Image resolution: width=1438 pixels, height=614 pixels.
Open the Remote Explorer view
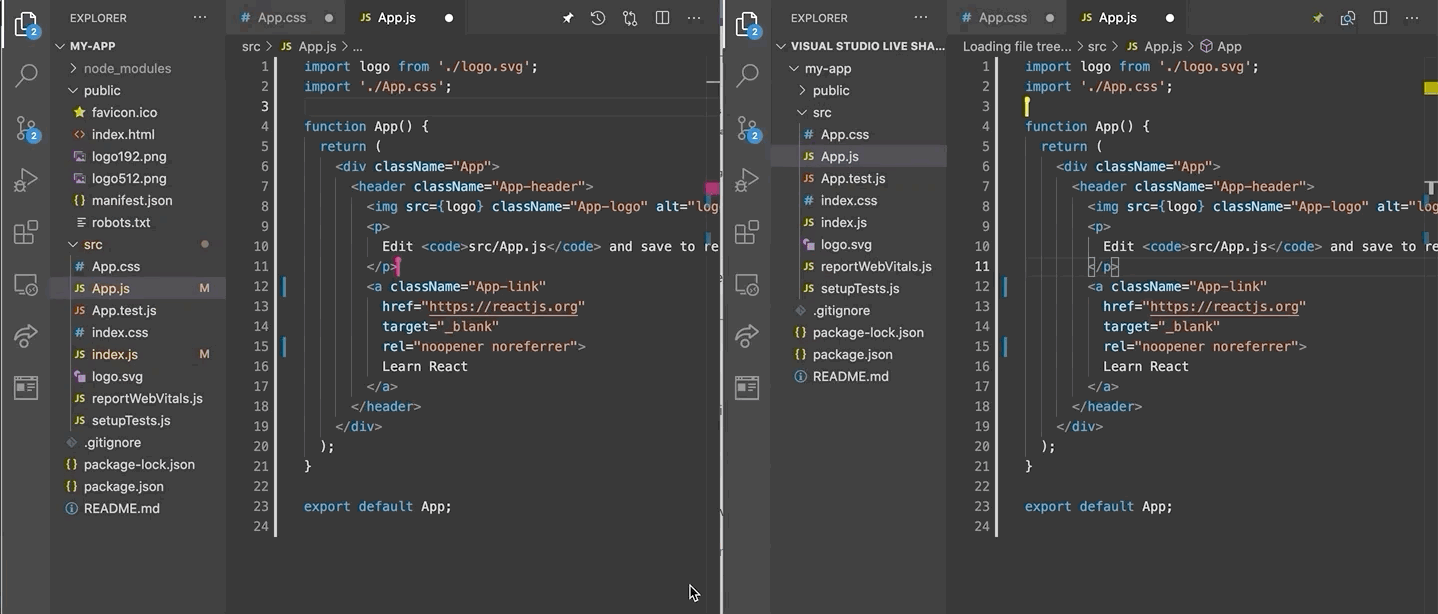point(26,285)
